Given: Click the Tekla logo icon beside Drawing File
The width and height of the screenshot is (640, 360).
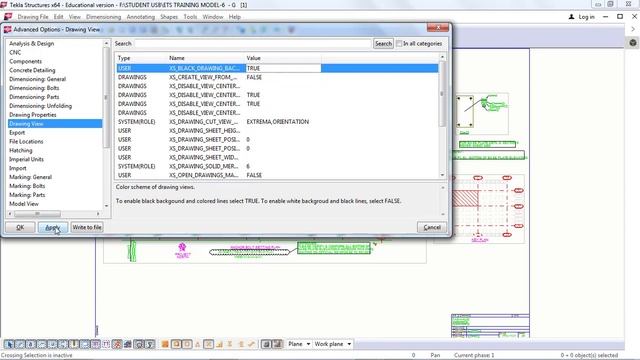Looking at the screenshot, I should point(8,17).
